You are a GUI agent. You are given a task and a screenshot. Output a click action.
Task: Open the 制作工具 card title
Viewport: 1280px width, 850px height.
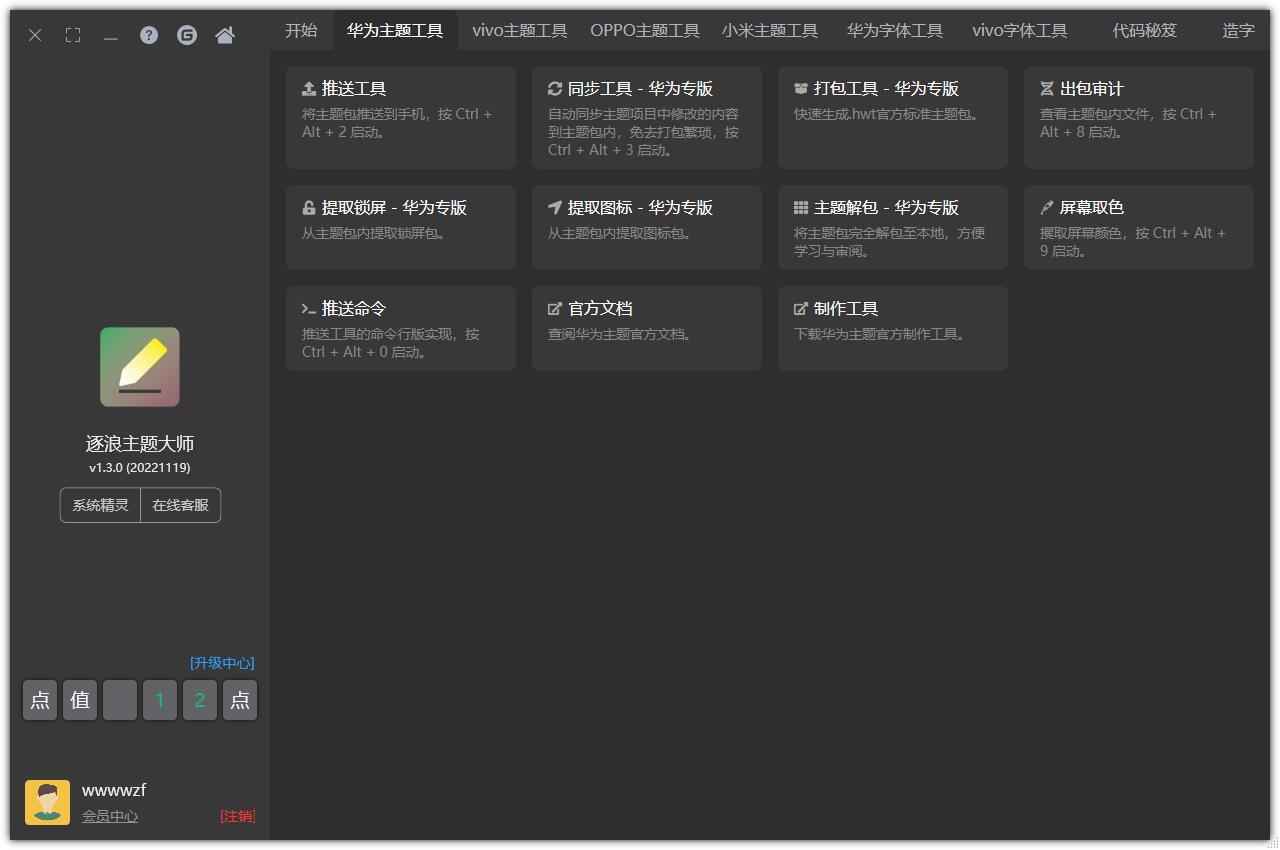tap(846, 309)
